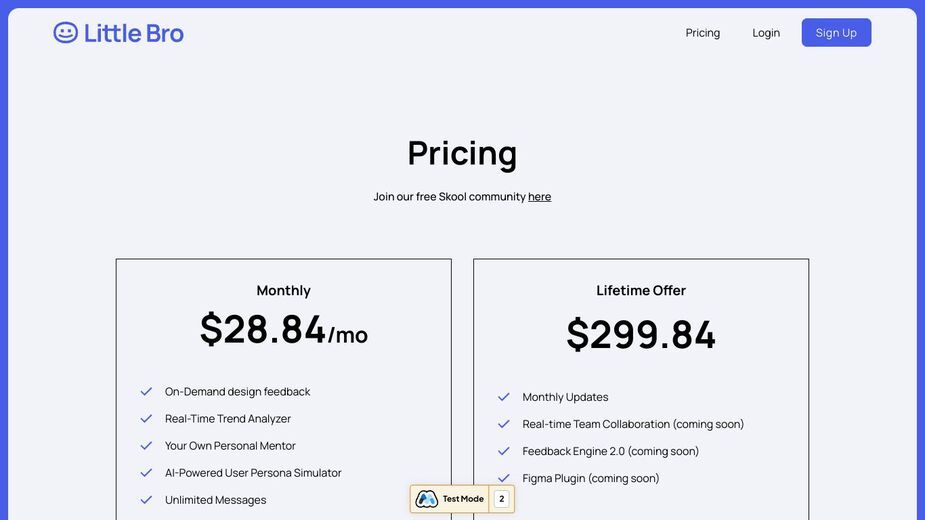
Task: Click the checkmark beside On-Demand design feedback
Action: 146,391
